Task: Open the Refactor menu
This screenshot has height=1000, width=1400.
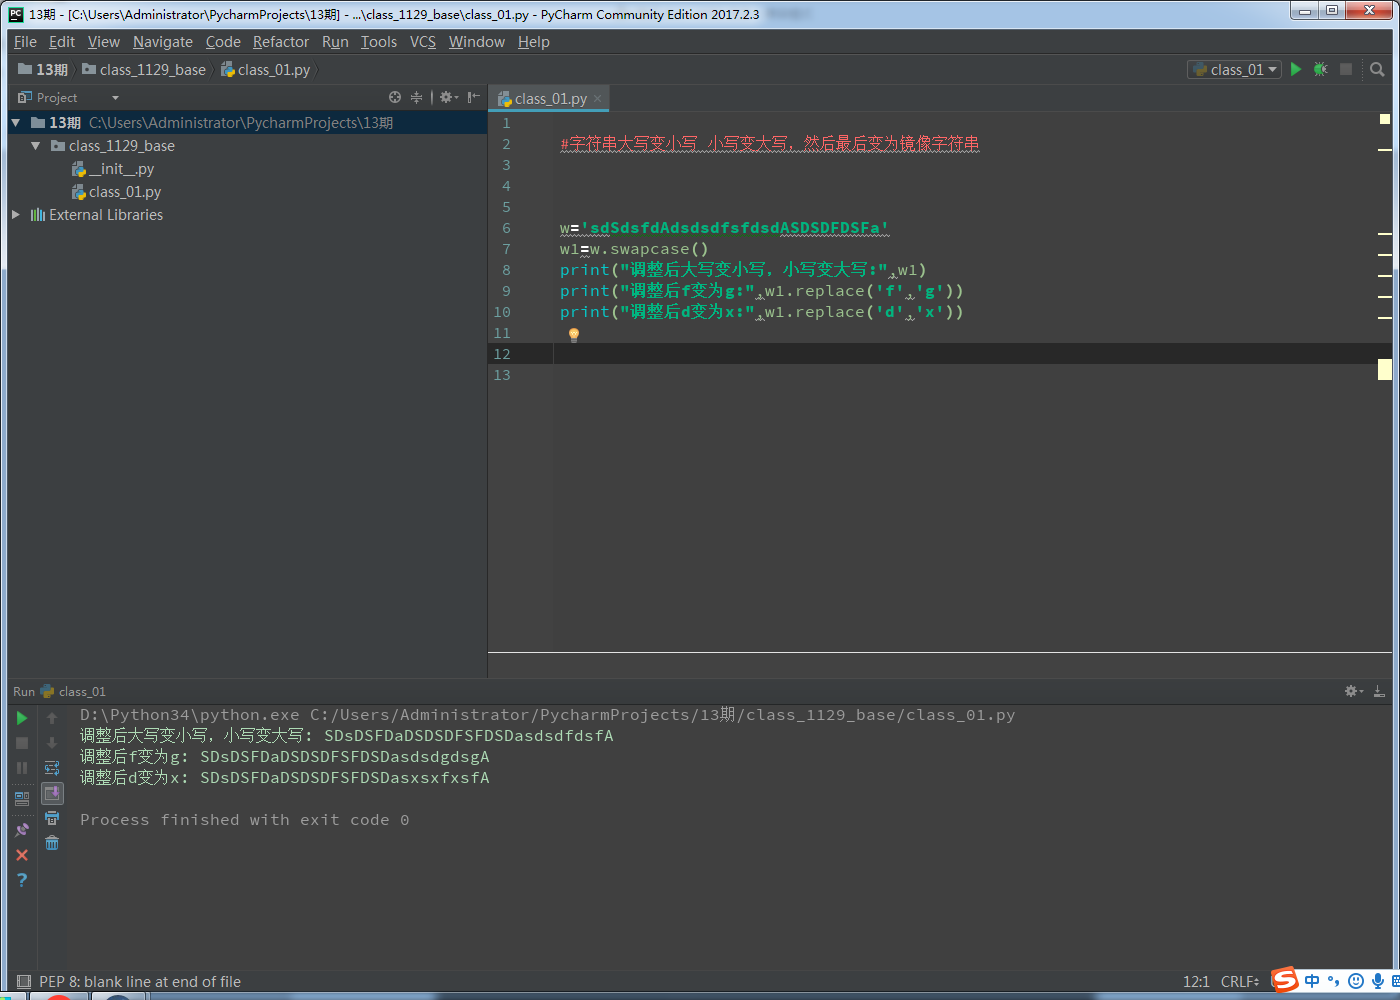Action: (280, 42)
